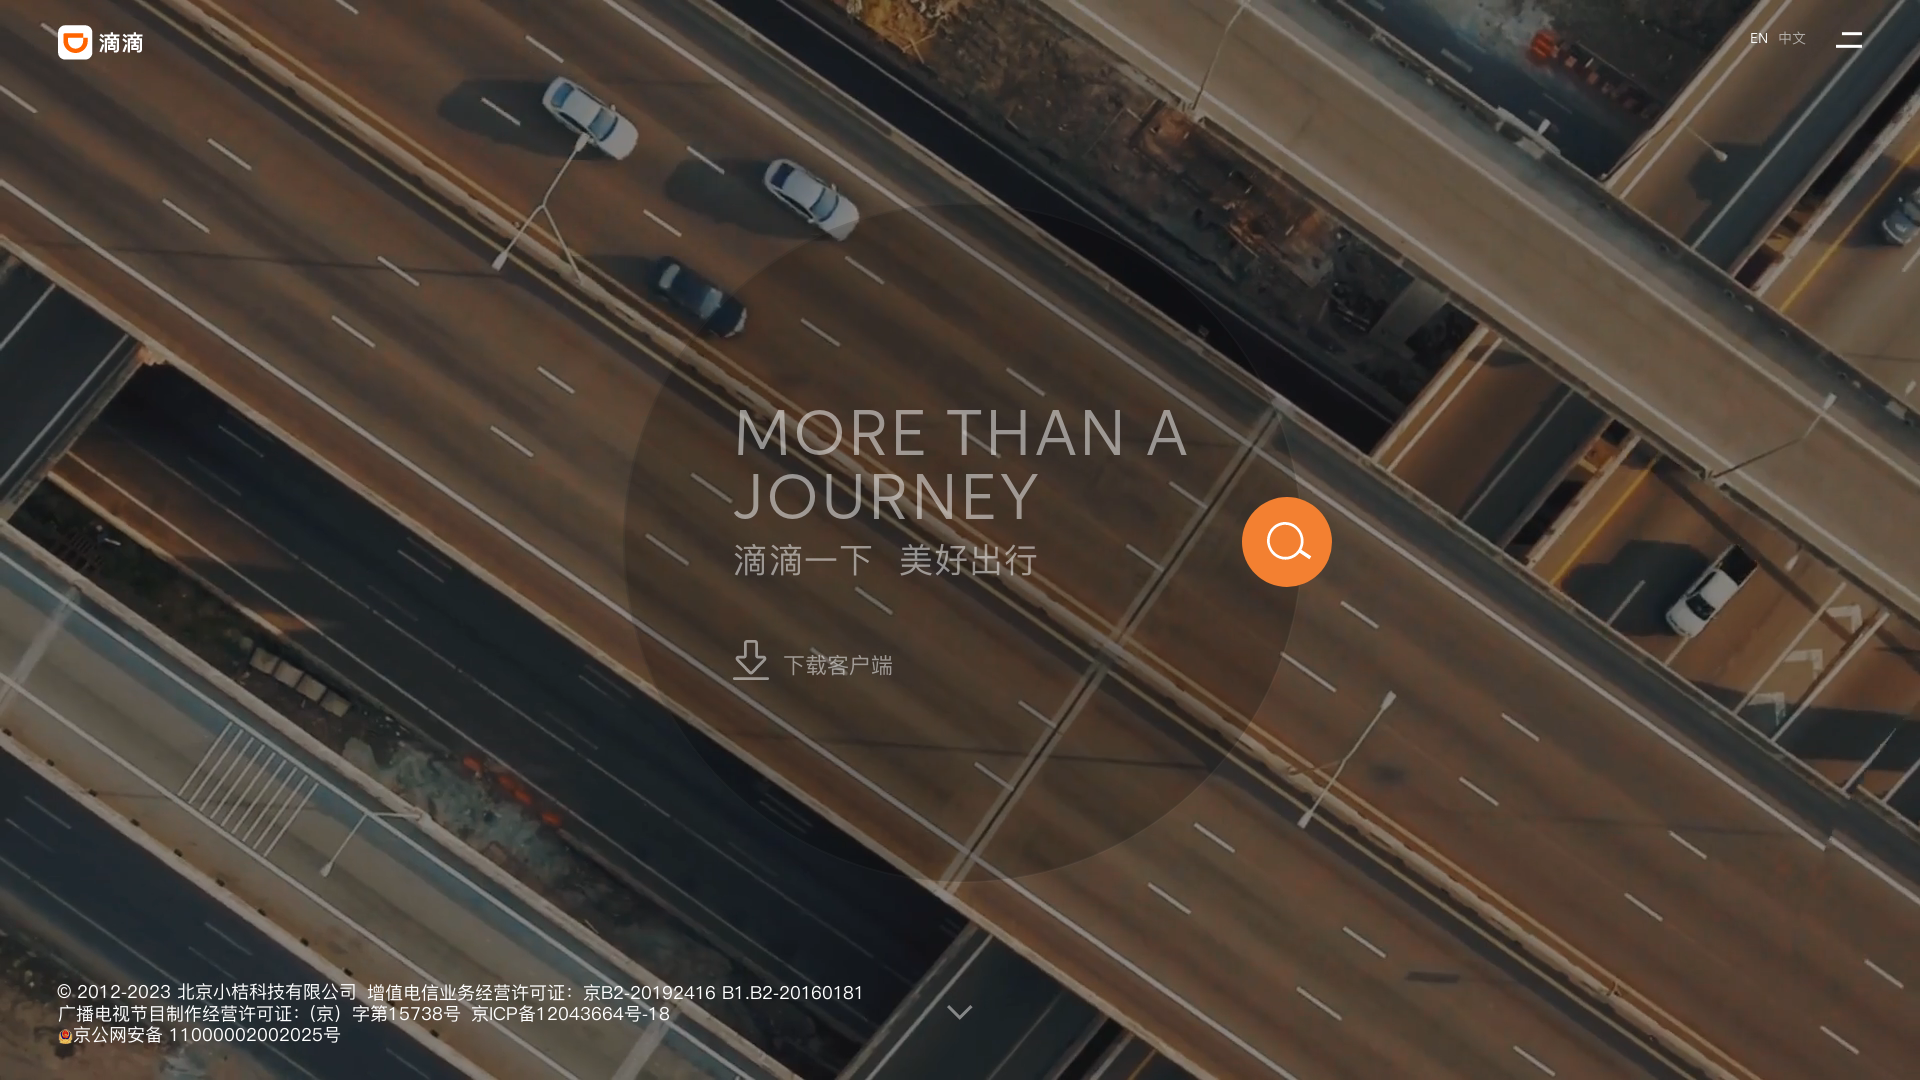This screenshot has height=1080, width=1920.
Task: Click the 滴滴一下 slogan text
Action: [802, 561]
